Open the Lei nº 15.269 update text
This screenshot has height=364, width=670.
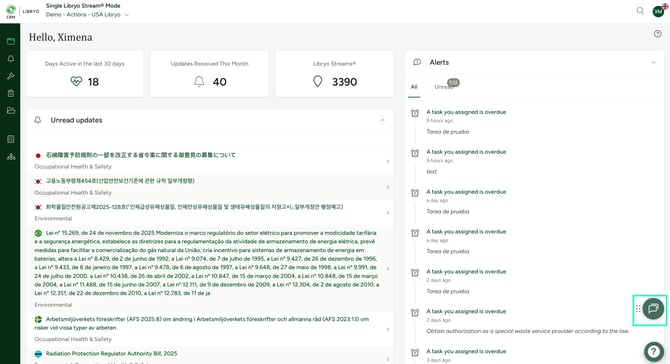pyautogui.click(x=207, y=263)
